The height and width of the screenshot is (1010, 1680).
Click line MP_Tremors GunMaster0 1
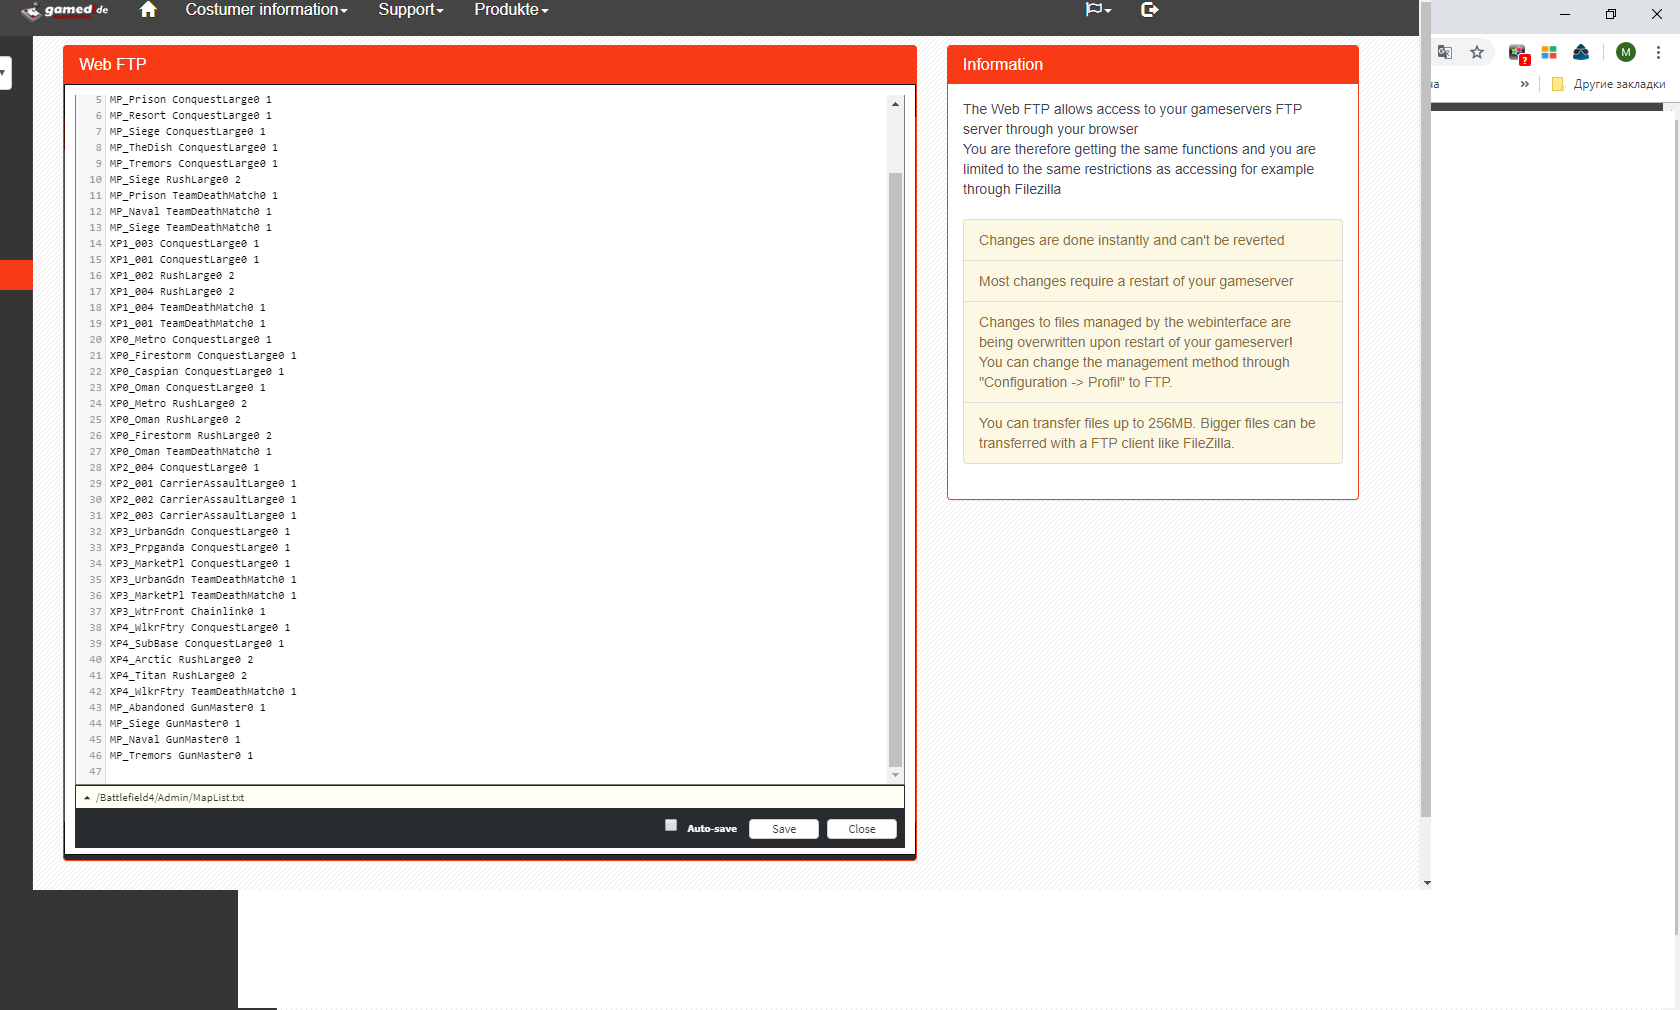181,756
